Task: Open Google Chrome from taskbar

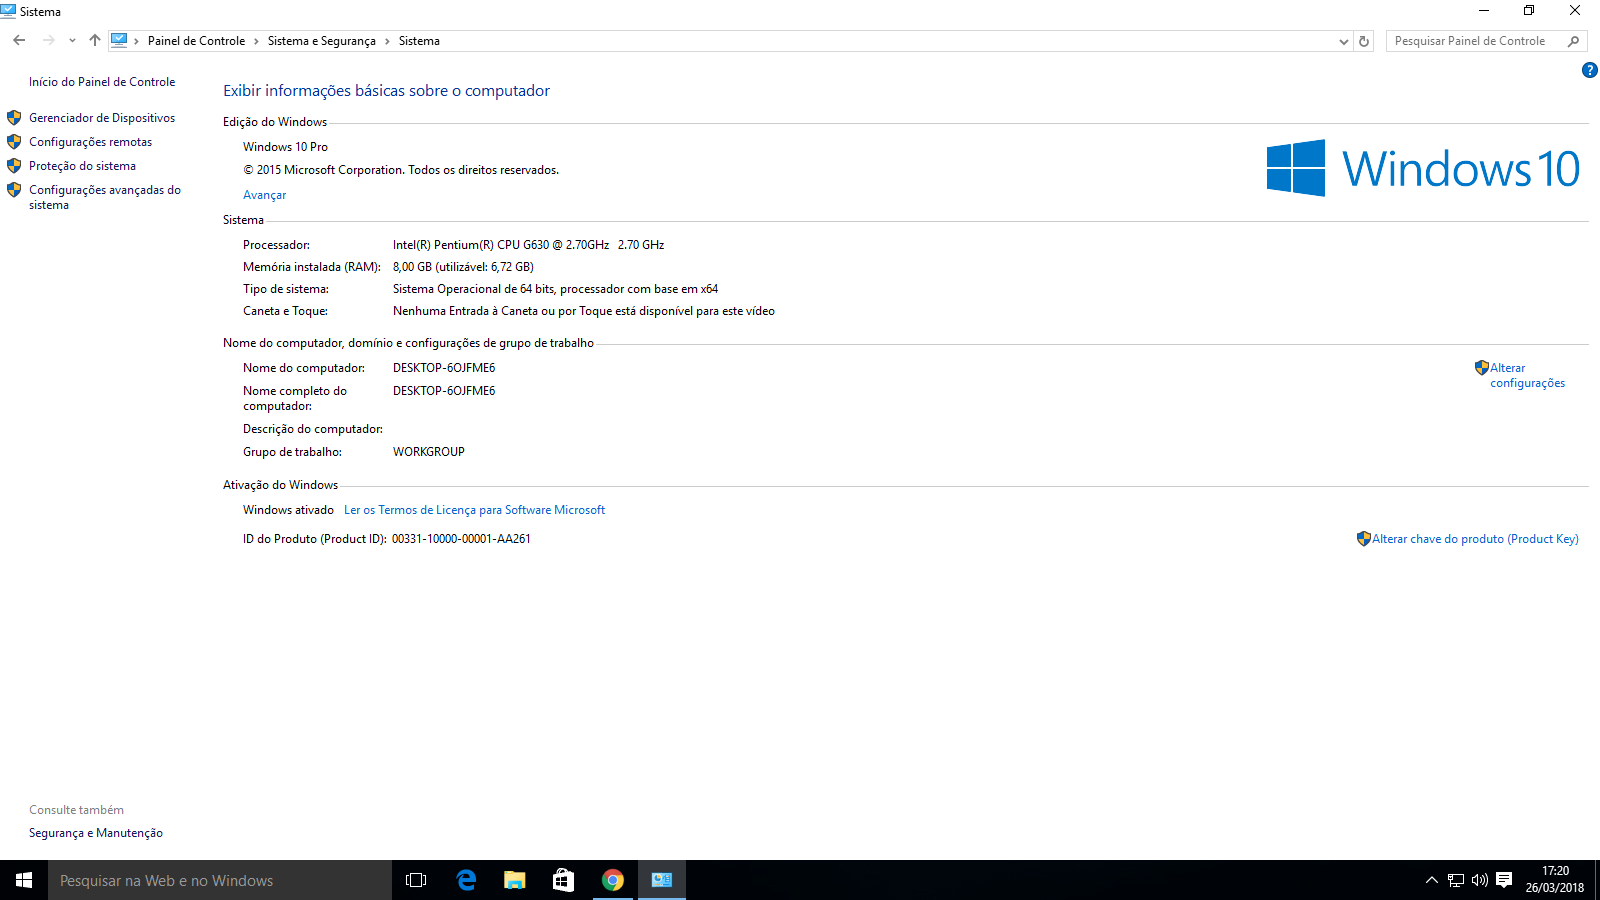Action: pos(612,880)
